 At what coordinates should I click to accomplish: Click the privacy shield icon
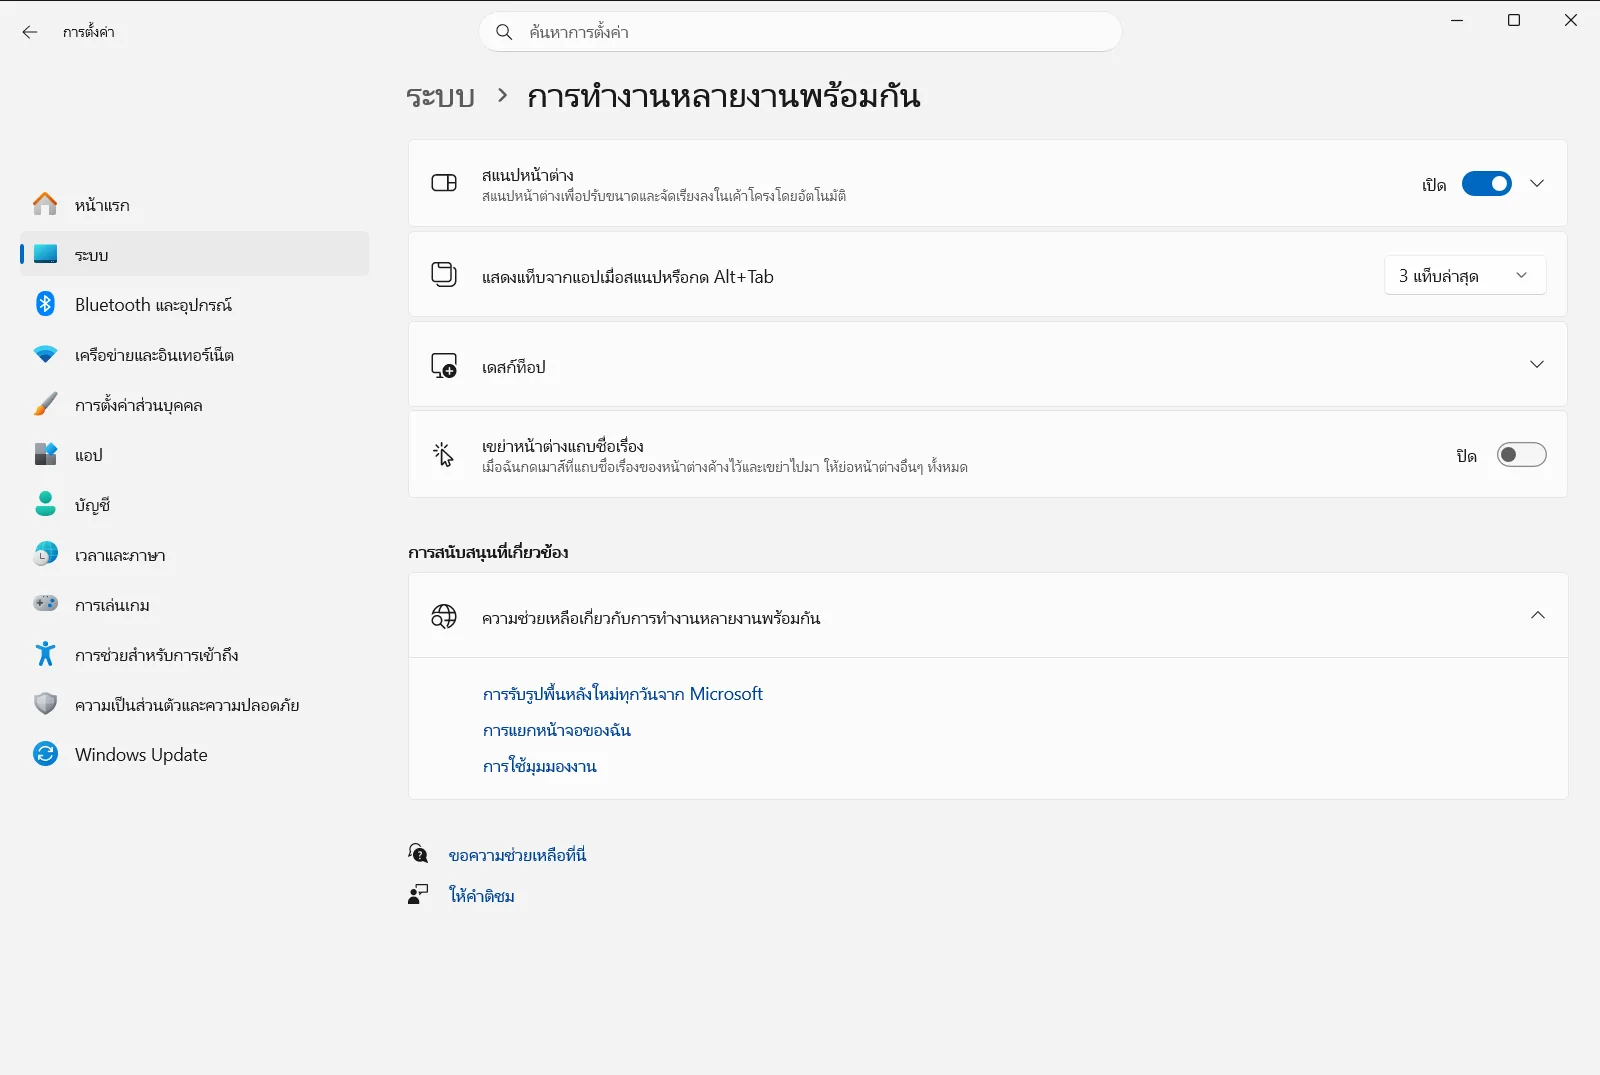[45, 704]
